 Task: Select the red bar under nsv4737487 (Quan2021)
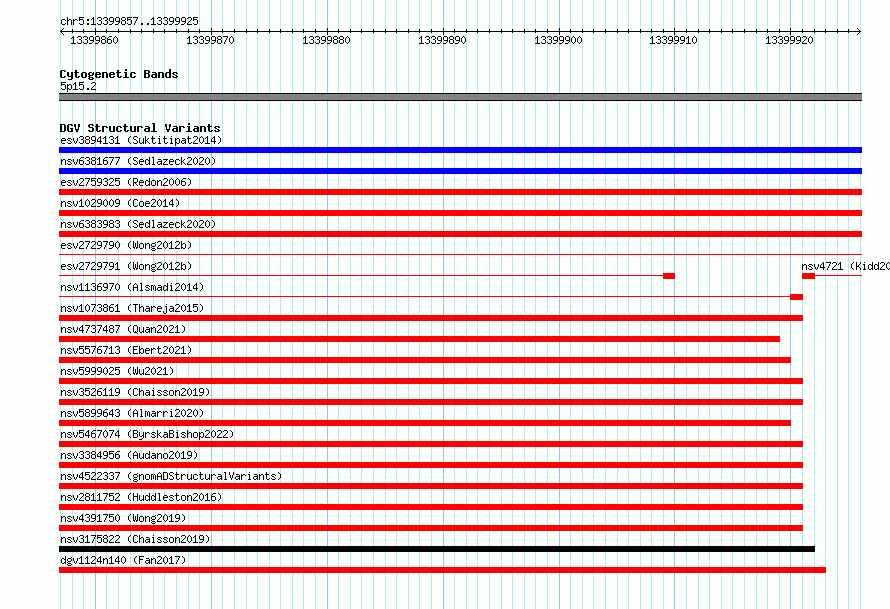419,339
